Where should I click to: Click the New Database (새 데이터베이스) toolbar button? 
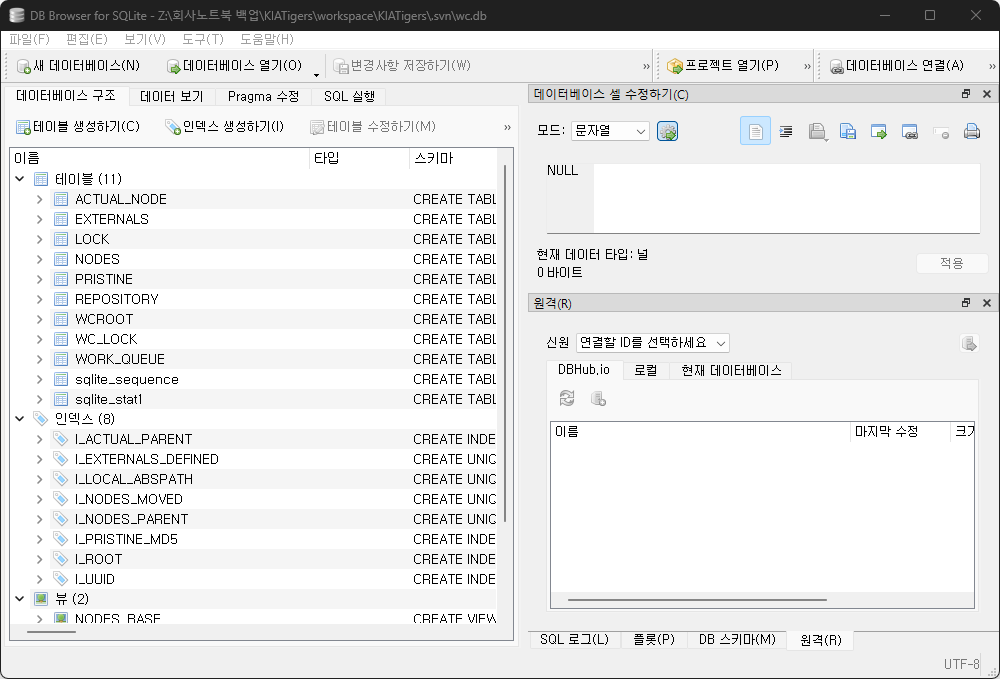pos(78,66)
